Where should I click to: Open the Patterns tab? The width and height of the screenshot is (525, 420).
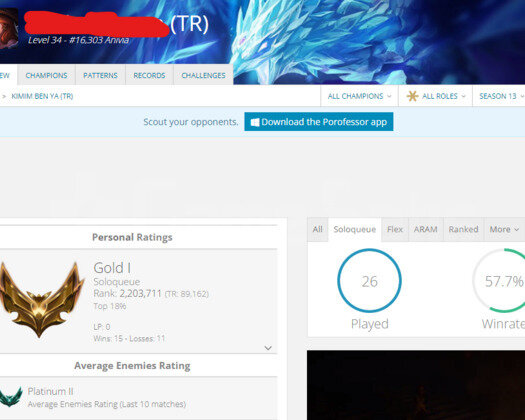click(100, 75)
